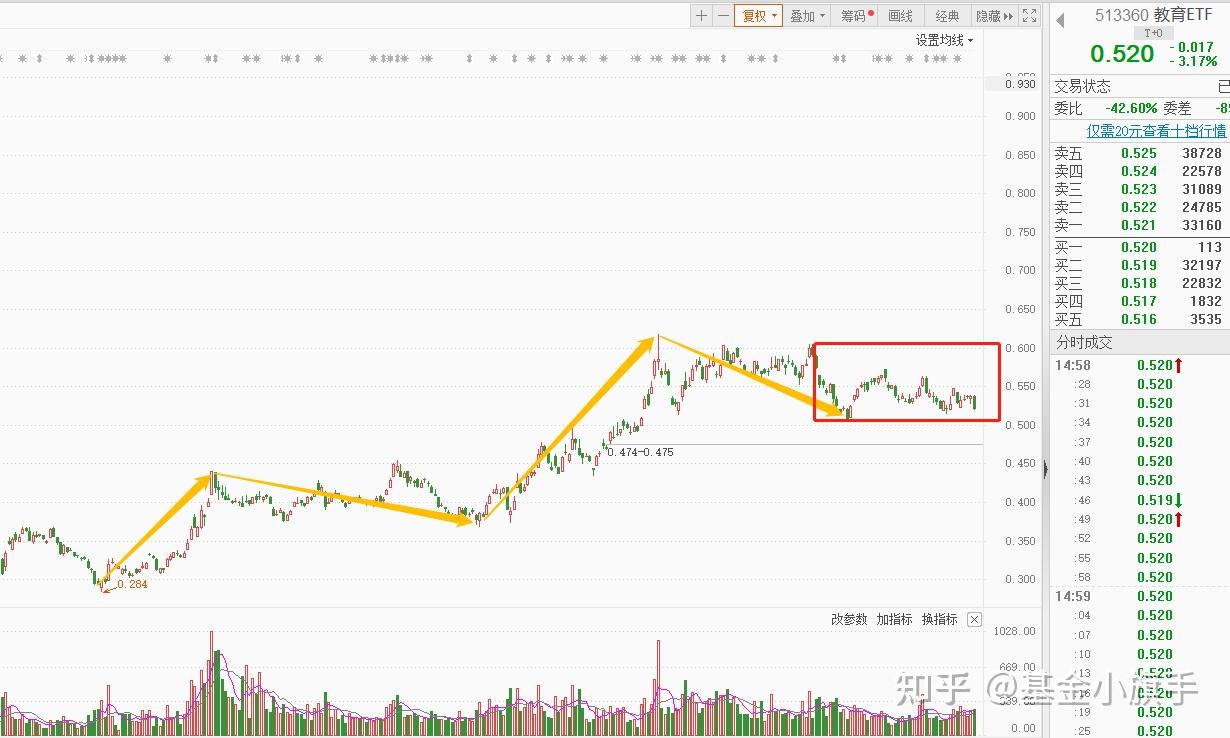Go back with the left arrow near 513360

[1060, 20]
